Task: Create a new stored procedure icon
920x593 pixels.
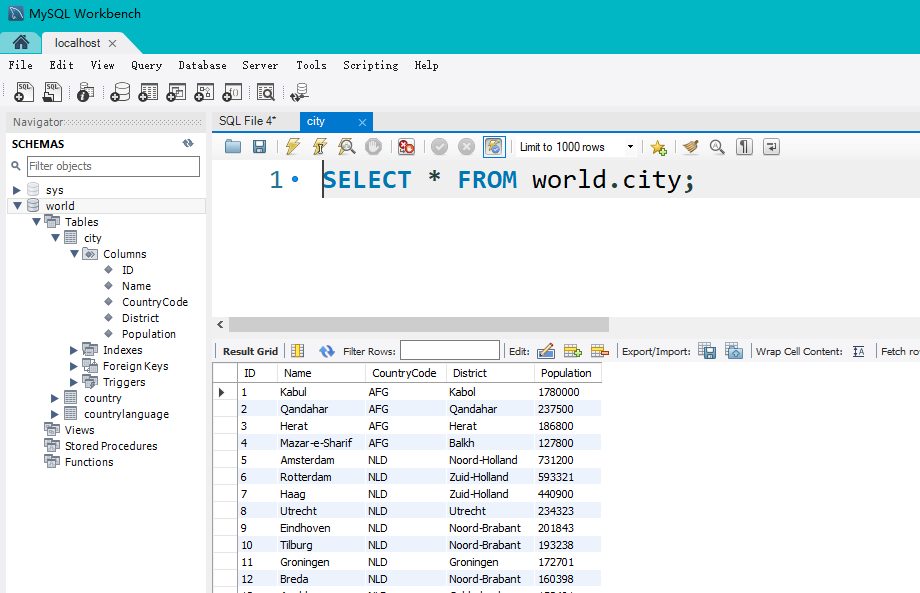Action: pos(204,92)
